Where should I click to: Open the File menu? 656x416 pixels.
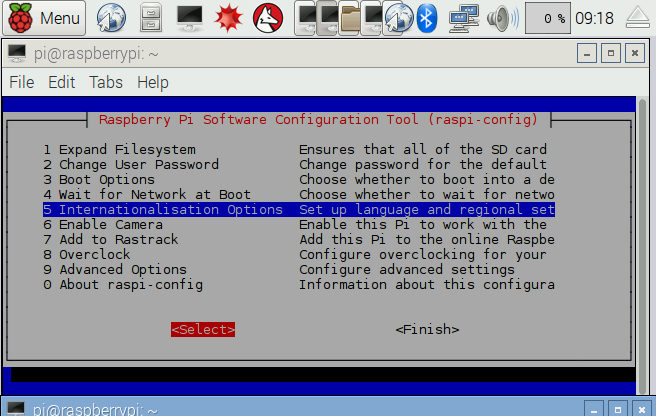[22, 82]
